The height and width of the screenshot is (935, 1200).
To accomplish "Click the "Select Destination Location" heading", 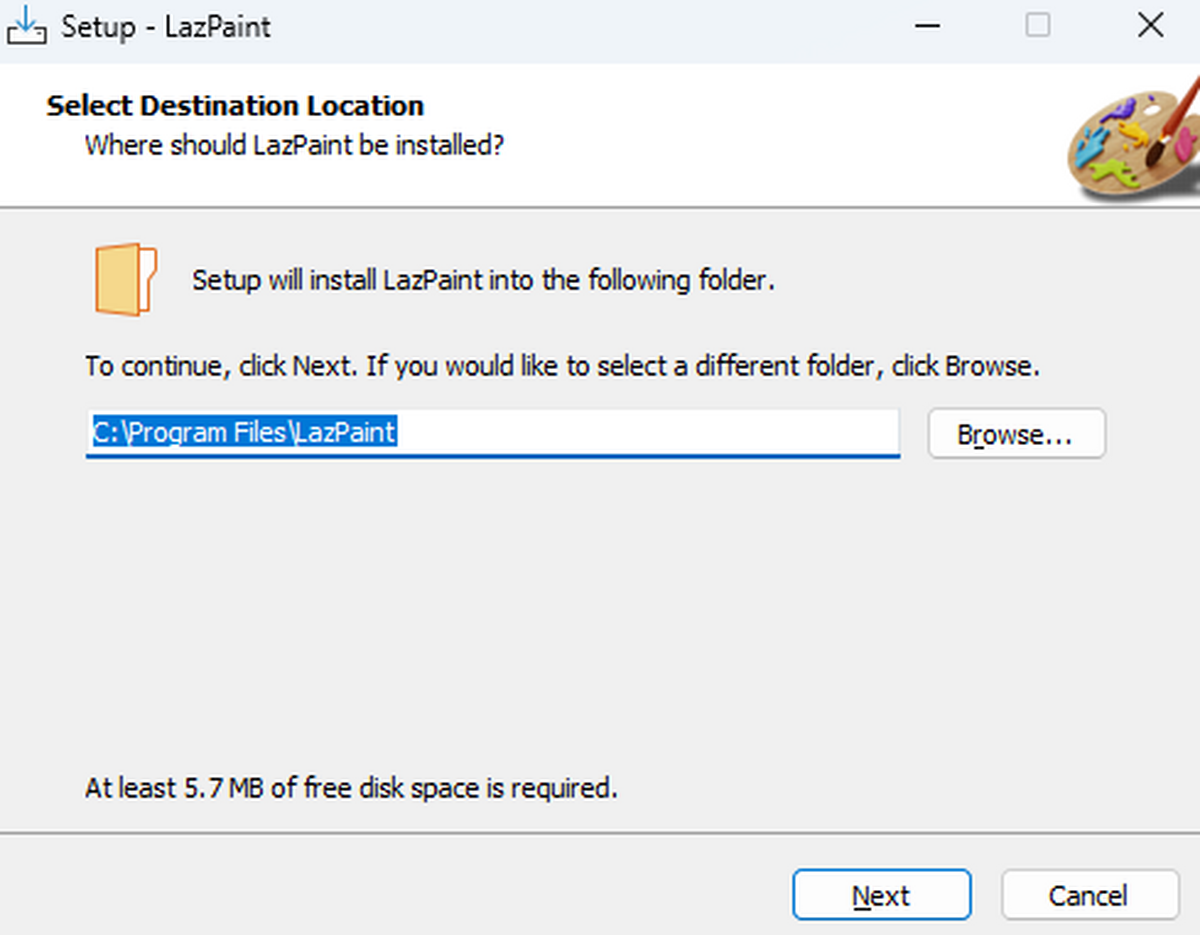I will coord(235,106).
